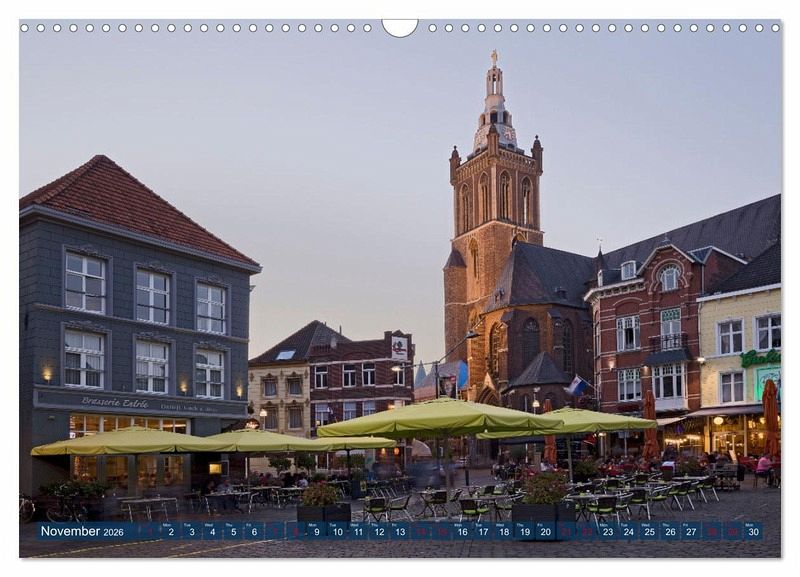Click the November 2026 month label
This screenshot has width=800, height=577.
click(82, 531)
